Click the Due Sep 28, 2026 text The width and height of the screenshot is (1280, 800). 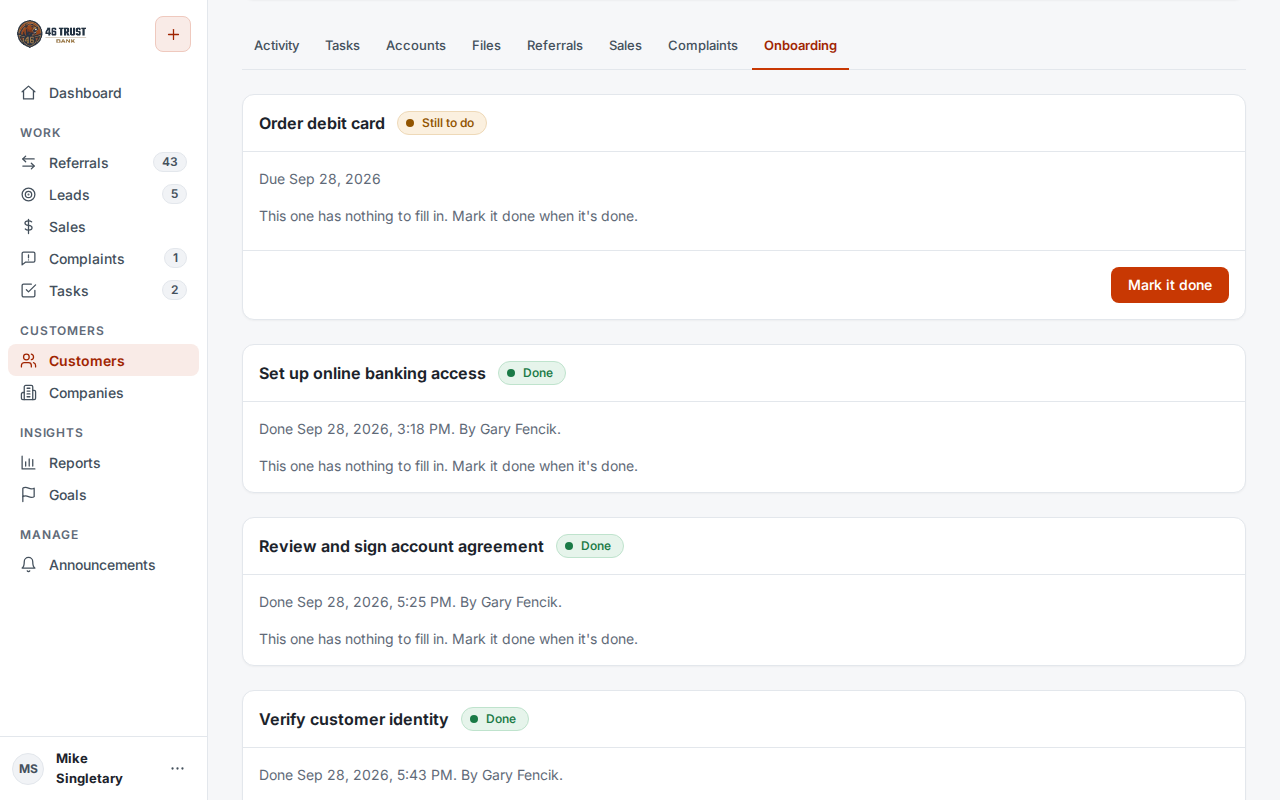[320, 179]
